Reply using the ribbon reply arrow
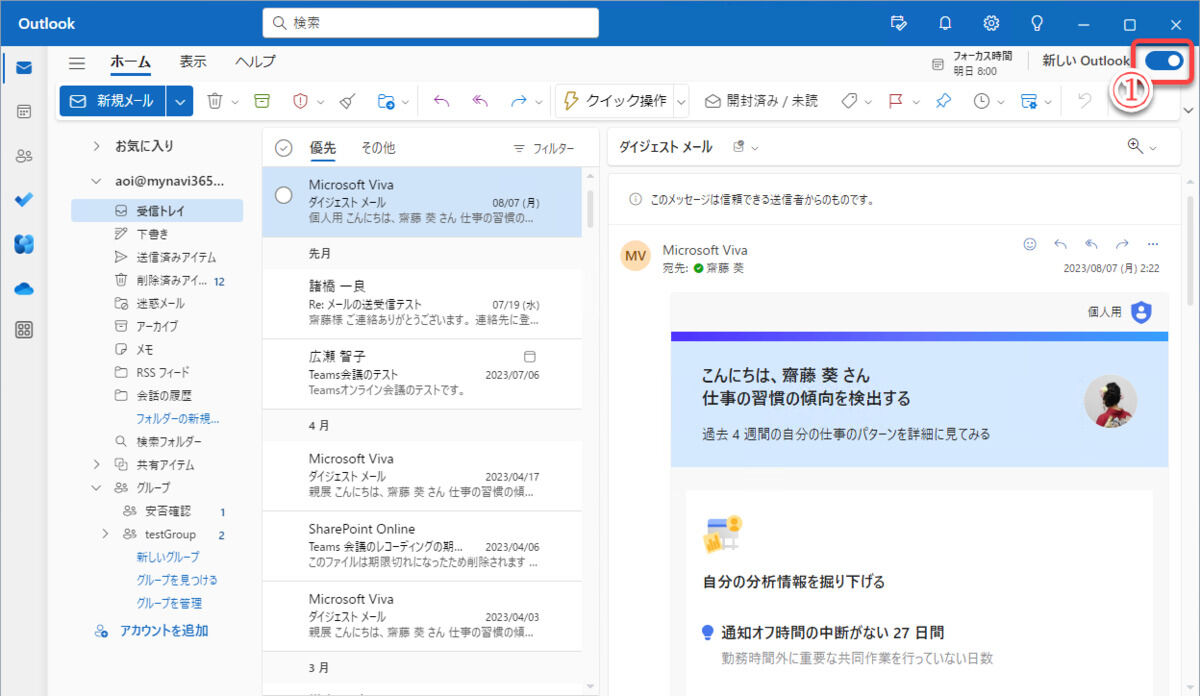The width and height of the screenshot is (1200, 696). coord(441,101)
